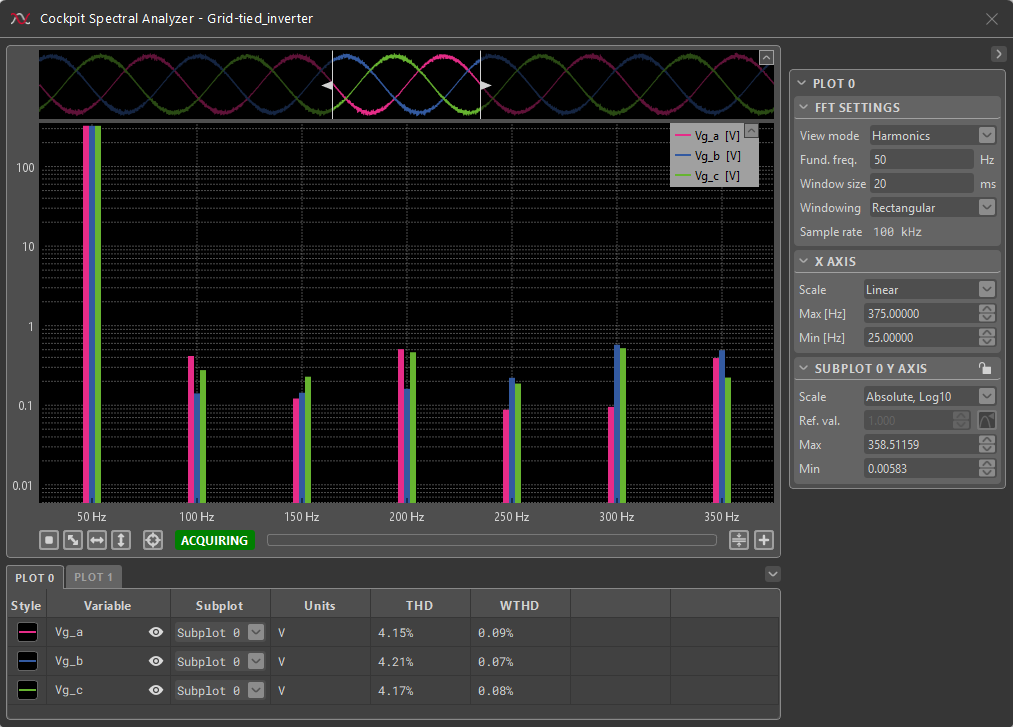Toggle visibility of the Vg_b signal

point(156,661)
